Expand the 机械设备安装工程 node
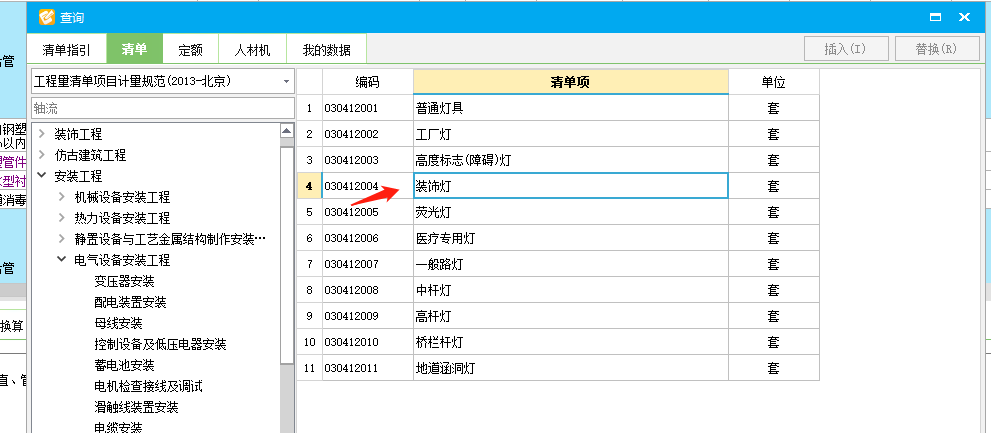 pyautogui.click(x=61, y=197)
